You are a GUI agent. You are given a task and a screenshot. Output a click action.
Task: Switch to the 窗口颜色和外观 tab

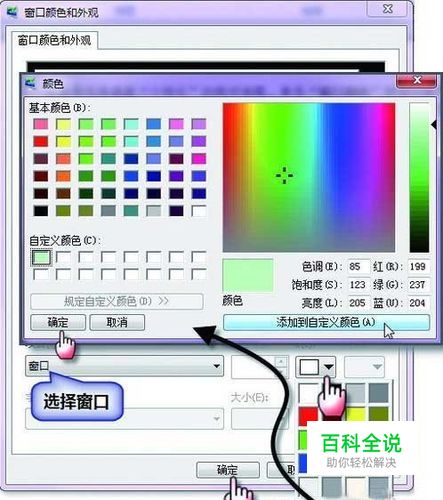click(x=54, y=41)
